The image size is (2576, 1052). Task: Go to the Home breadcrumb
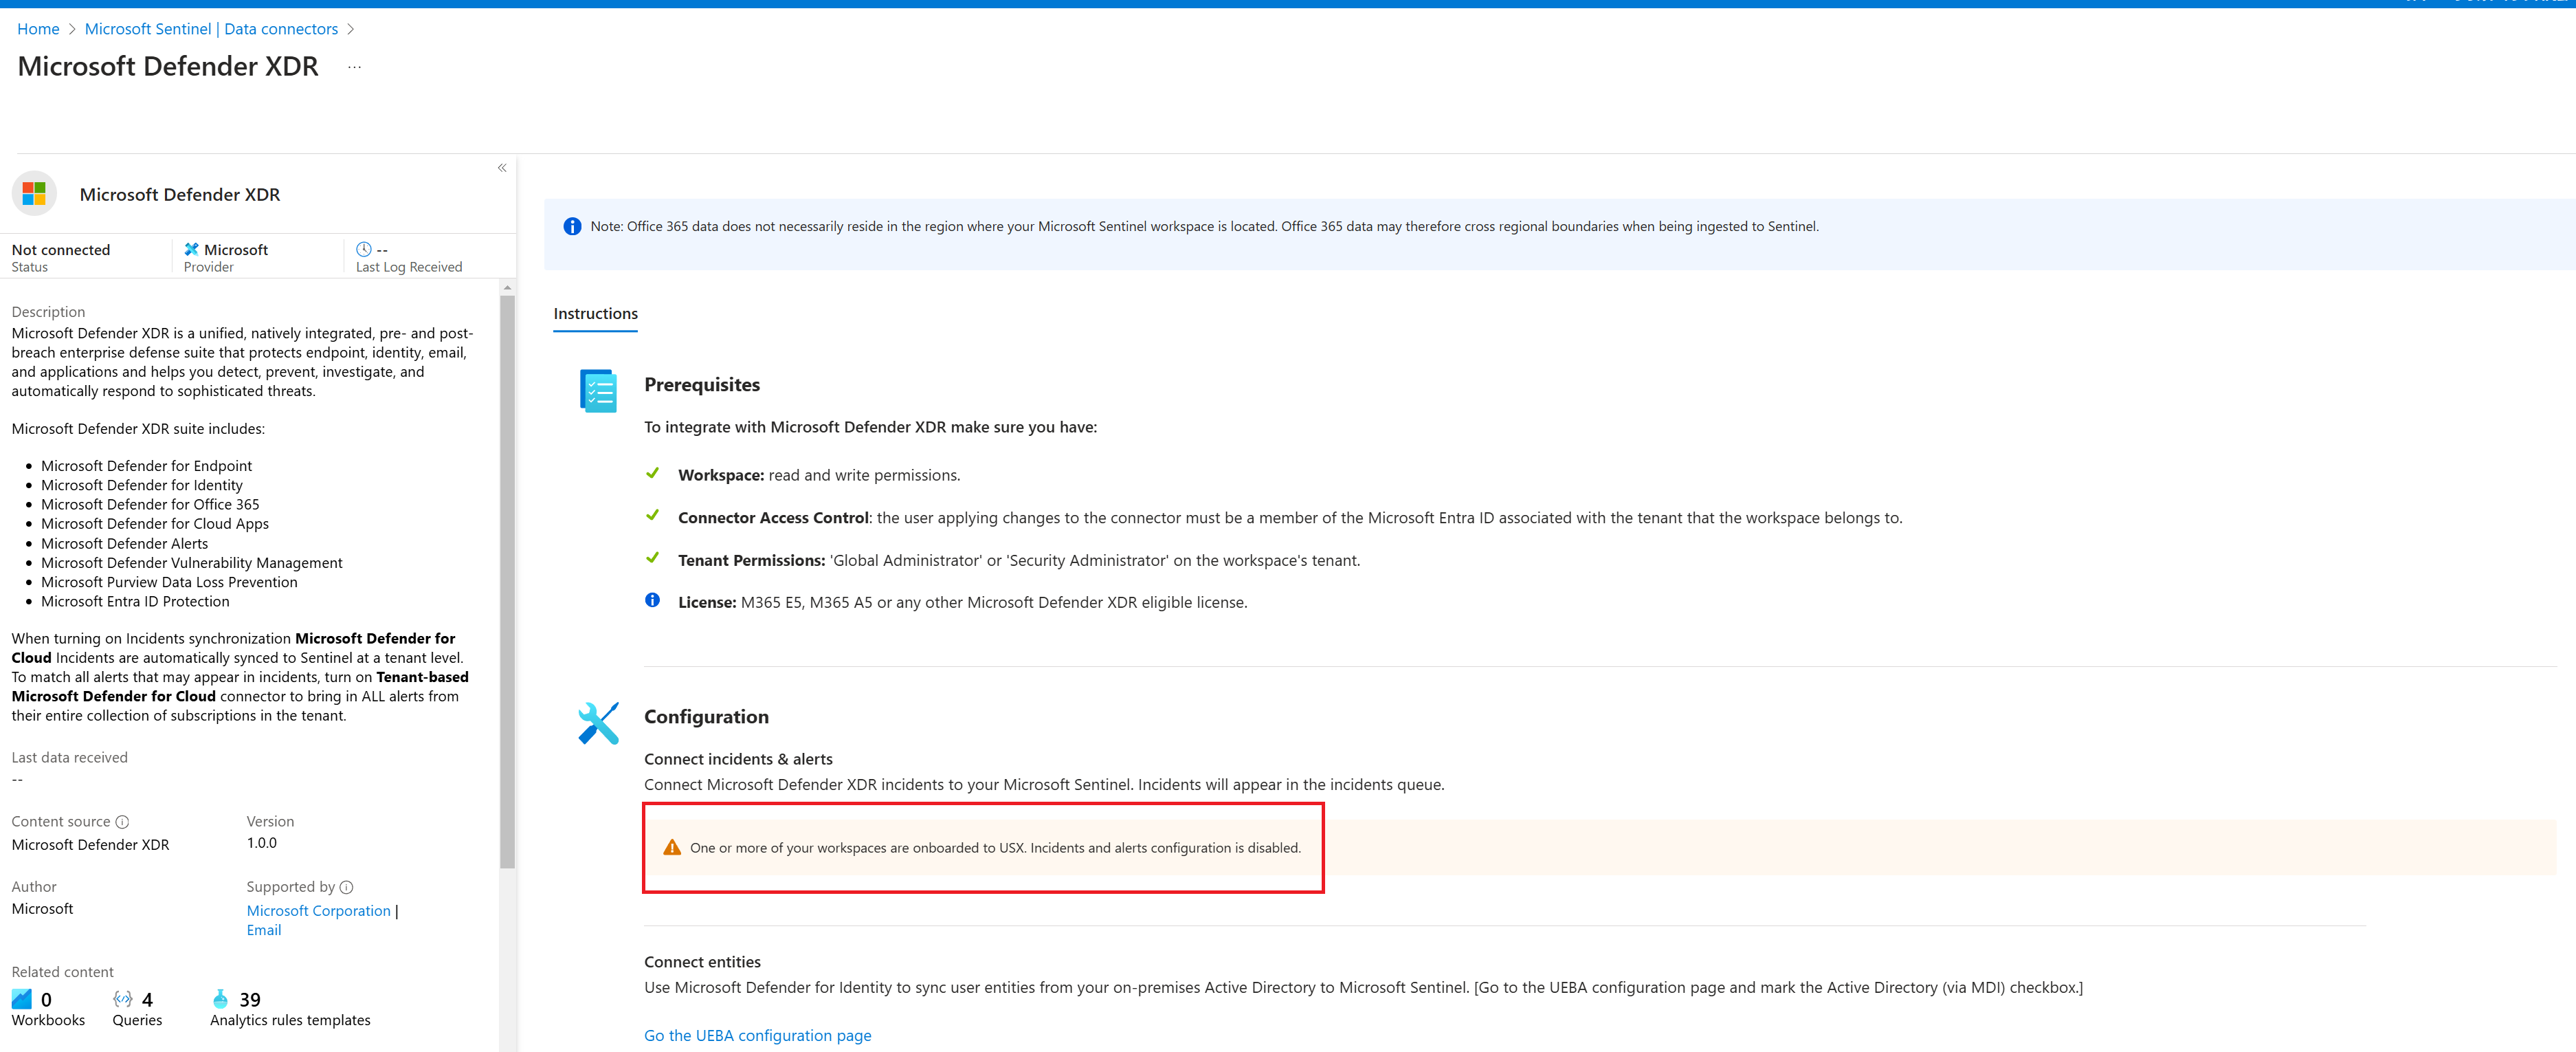(x=38, y=29)
